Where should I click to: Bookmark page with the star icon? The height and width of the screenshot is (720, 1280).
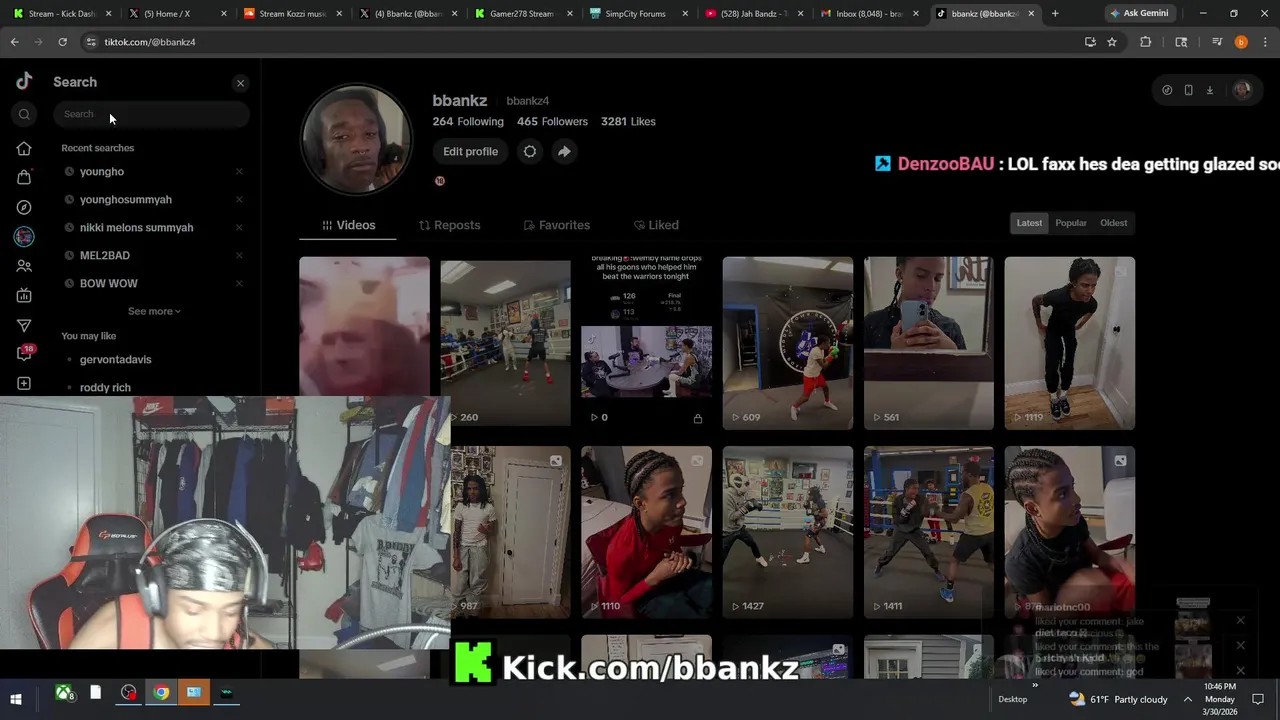click(1112, 42)
